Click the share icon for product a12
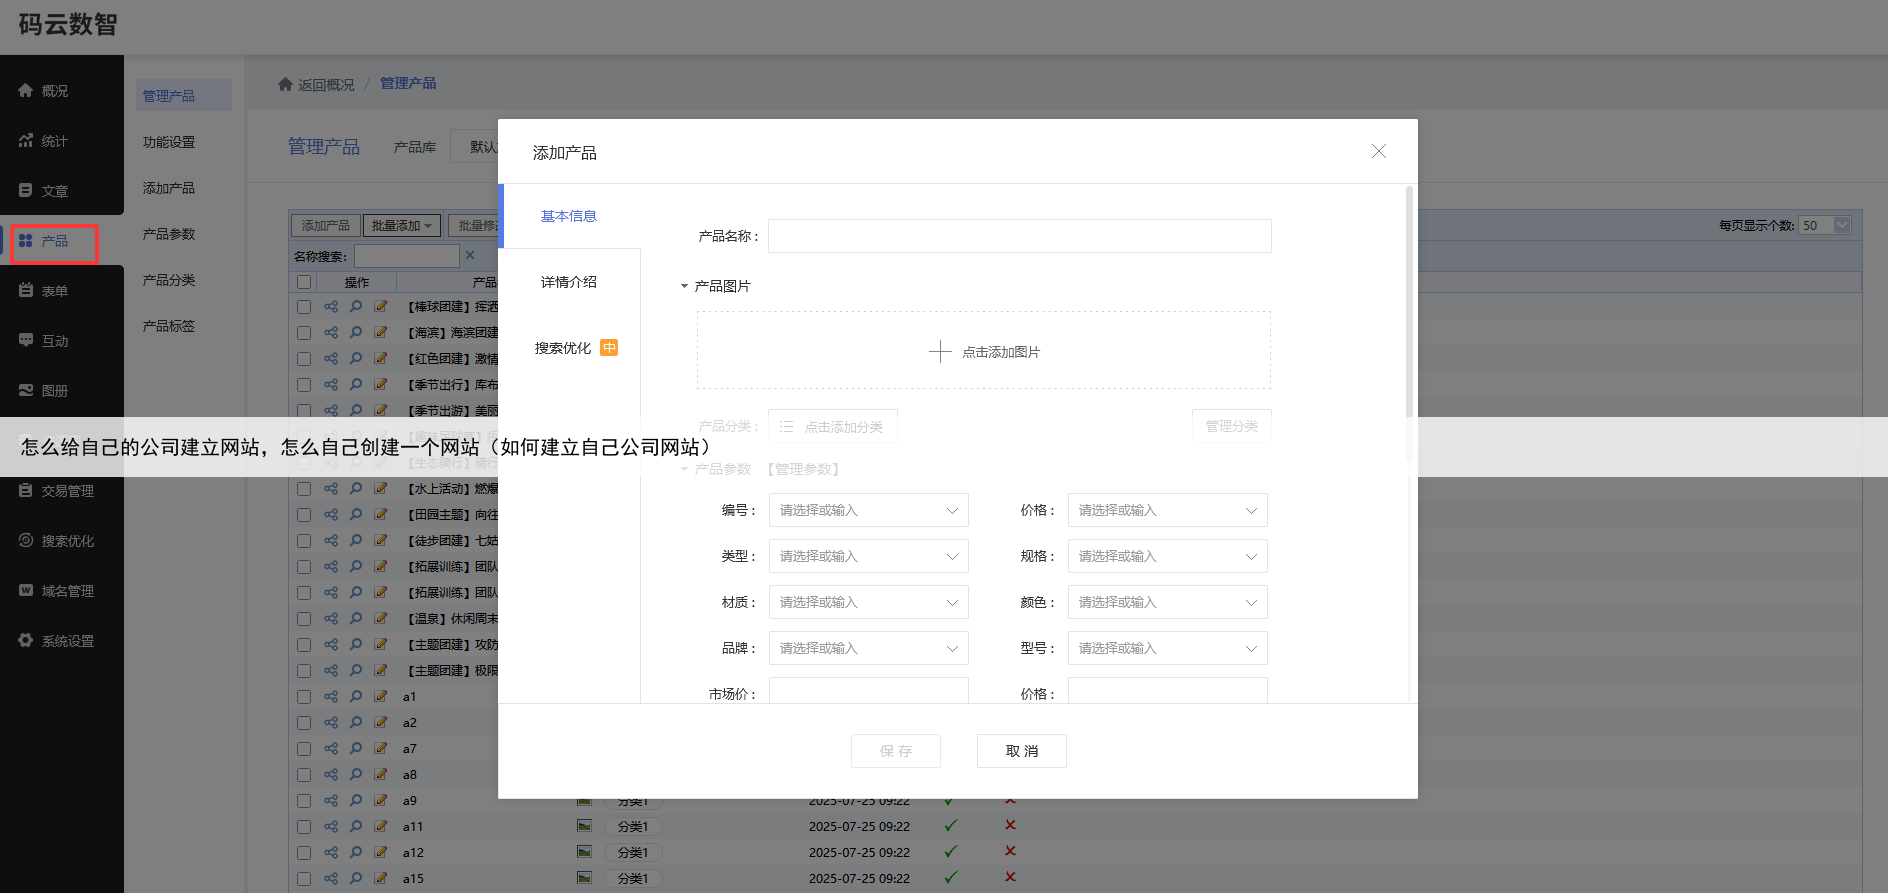The image size is (1888, 893). (331, 852)
